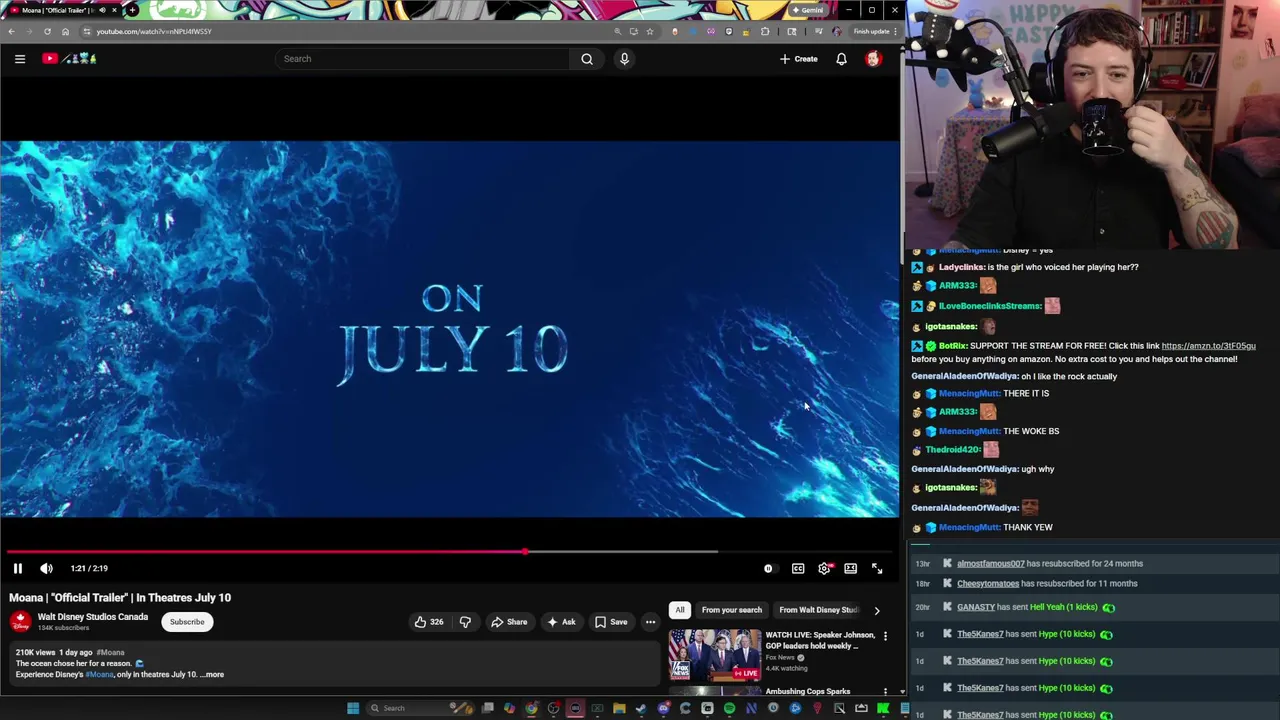Subscribe to Walt Disney Studios Canada
Viewport: 1280px width, 720px height.
click(187, 622)
